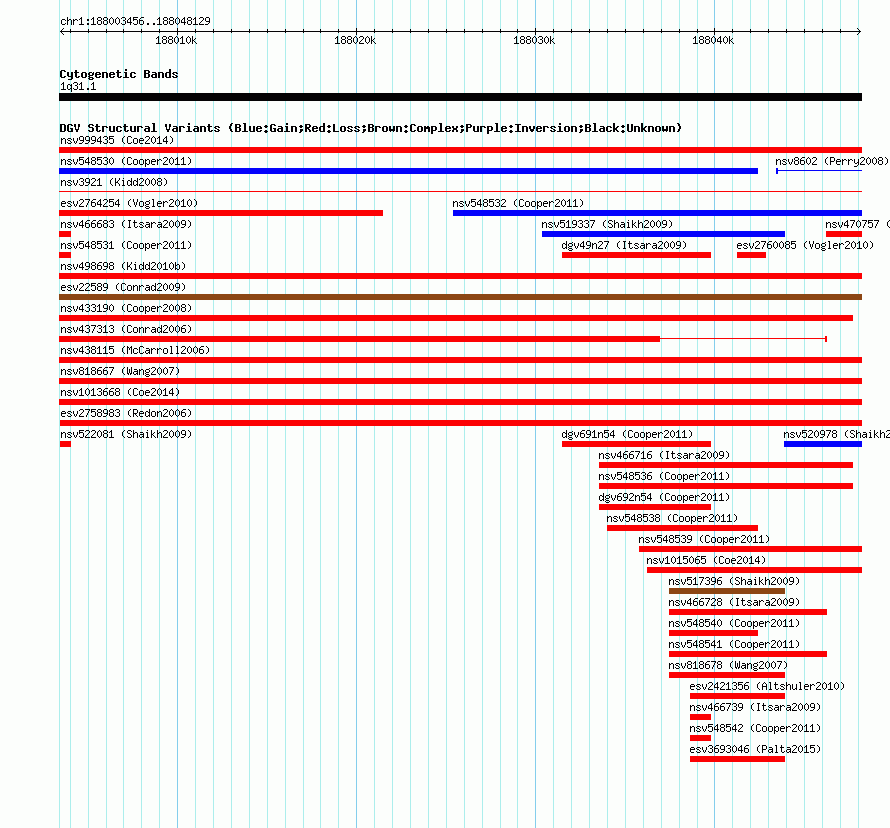Click nsv466683 (Itsara2009) label
890x828 pixels.
[126, 224]
